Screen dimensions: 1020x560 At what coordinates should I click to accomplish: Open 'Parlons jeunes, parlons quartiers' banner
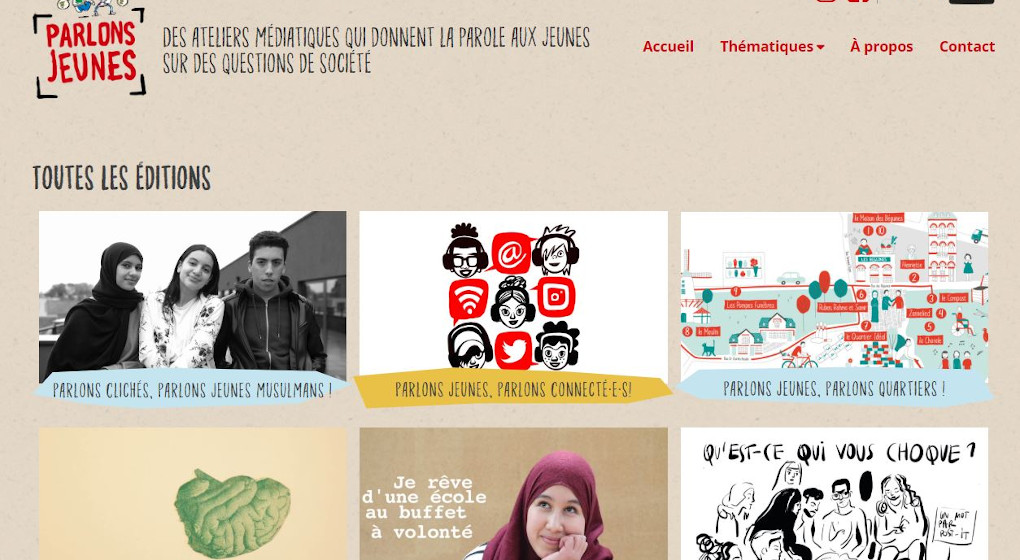834,388
